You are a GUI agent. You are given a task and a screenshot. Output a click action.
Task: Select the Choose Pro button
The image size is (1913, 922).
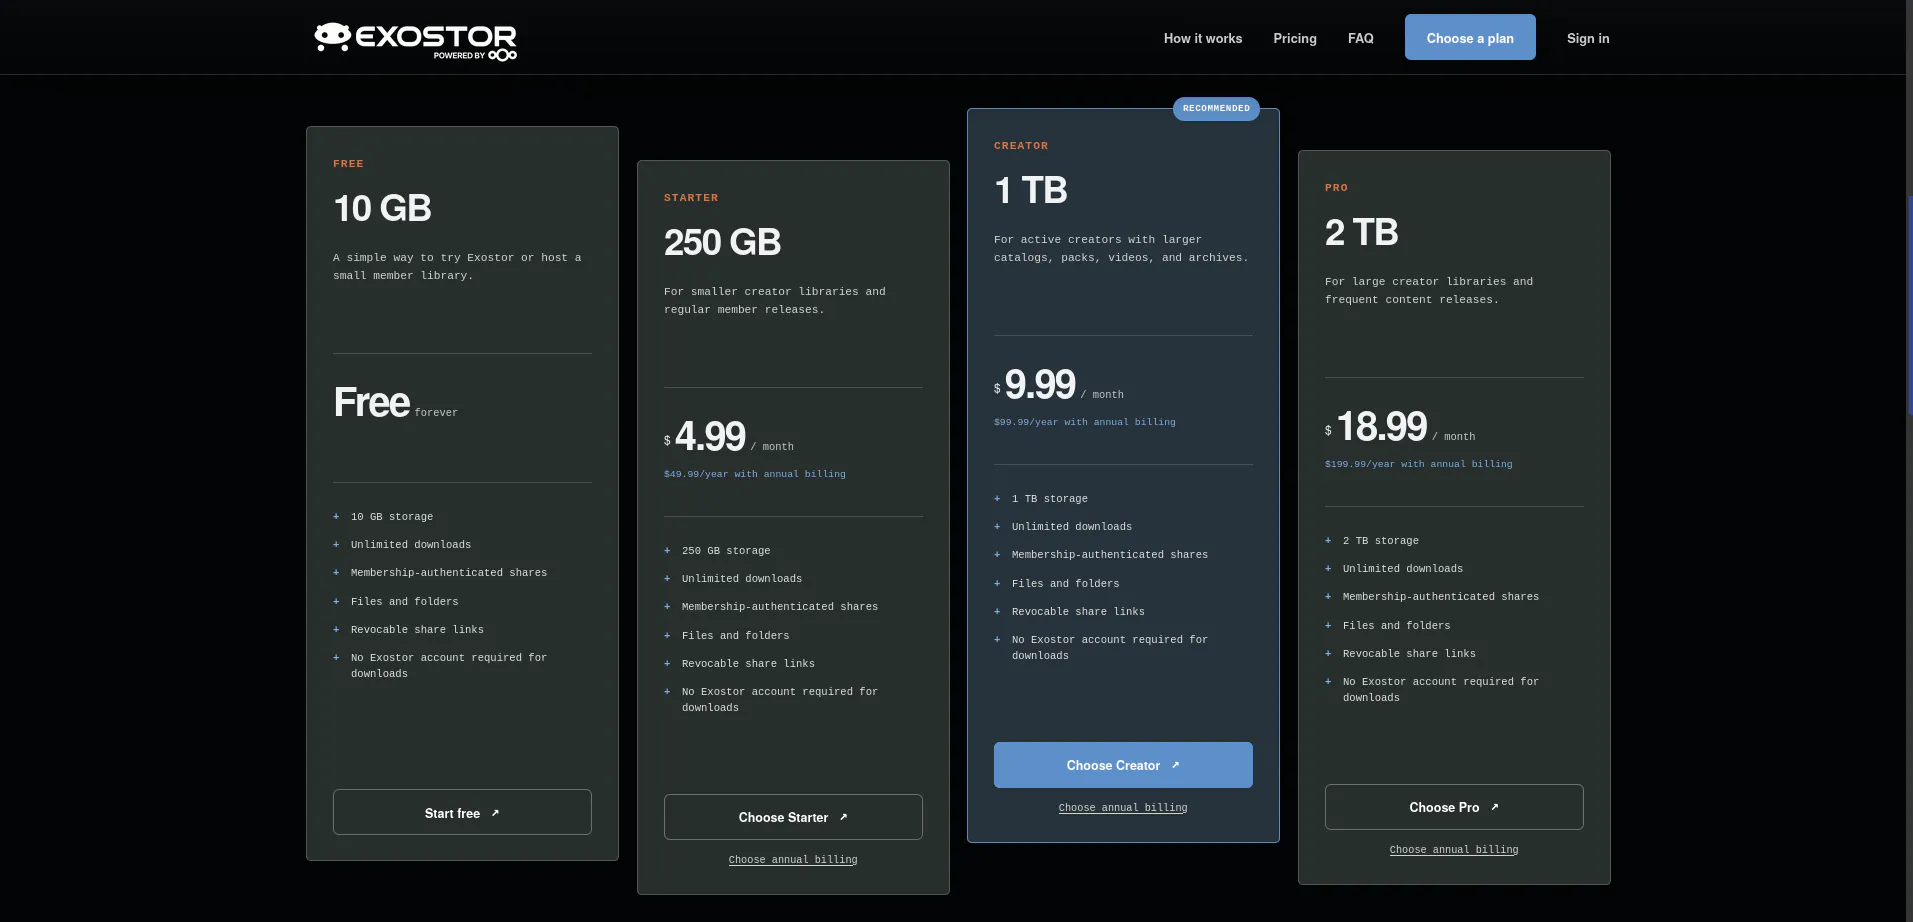point(1454,807)
